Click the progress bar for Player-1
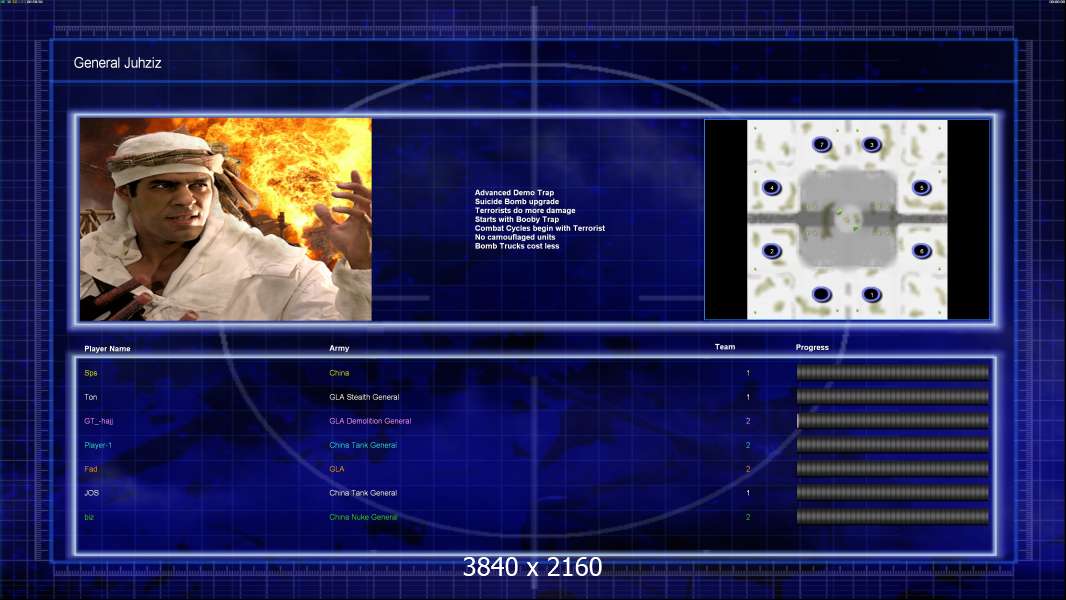This screenshot has height=600, width=1066. click(x=893, y=445)
